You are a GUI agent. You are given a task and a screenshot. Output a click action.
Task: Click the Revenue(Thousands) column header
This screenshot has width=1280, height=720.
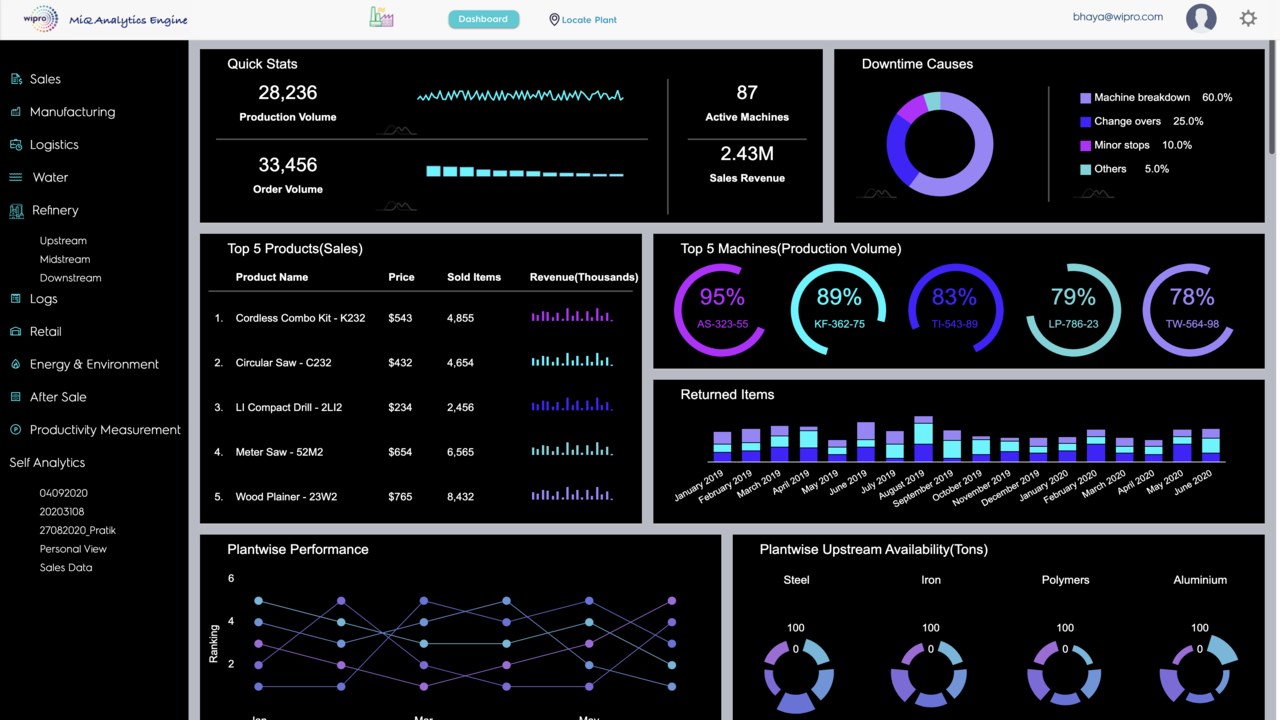pyautogui.click(x=584, y=277)
